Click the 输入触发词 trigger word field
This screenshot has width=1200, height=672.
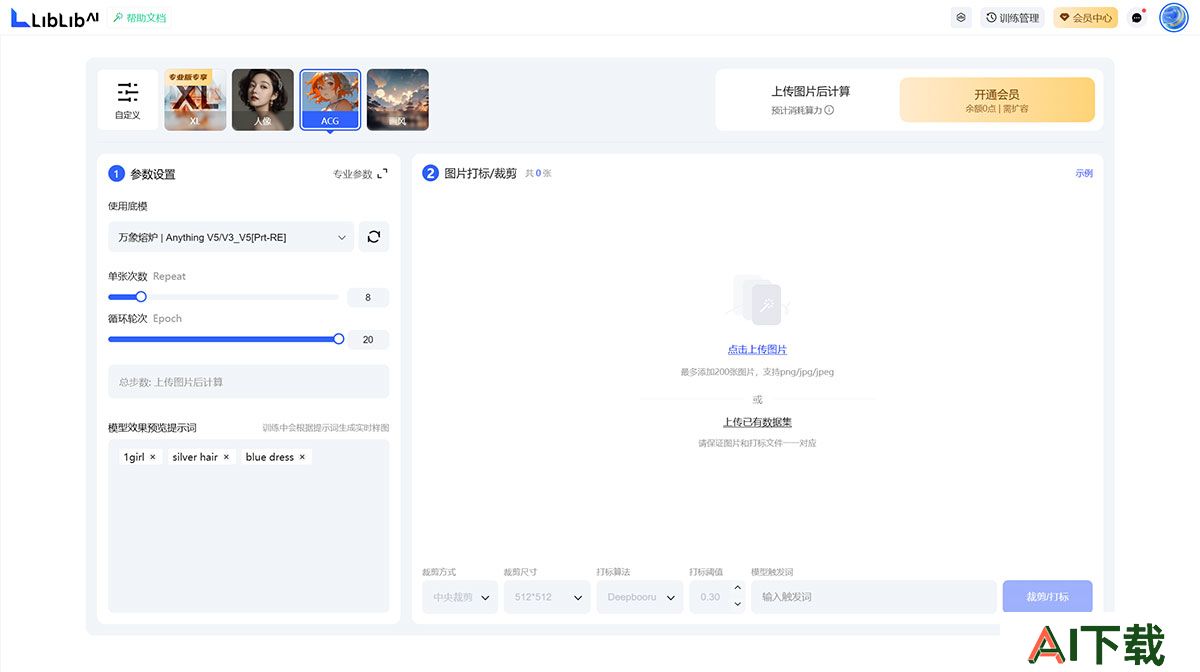[874, 597]
